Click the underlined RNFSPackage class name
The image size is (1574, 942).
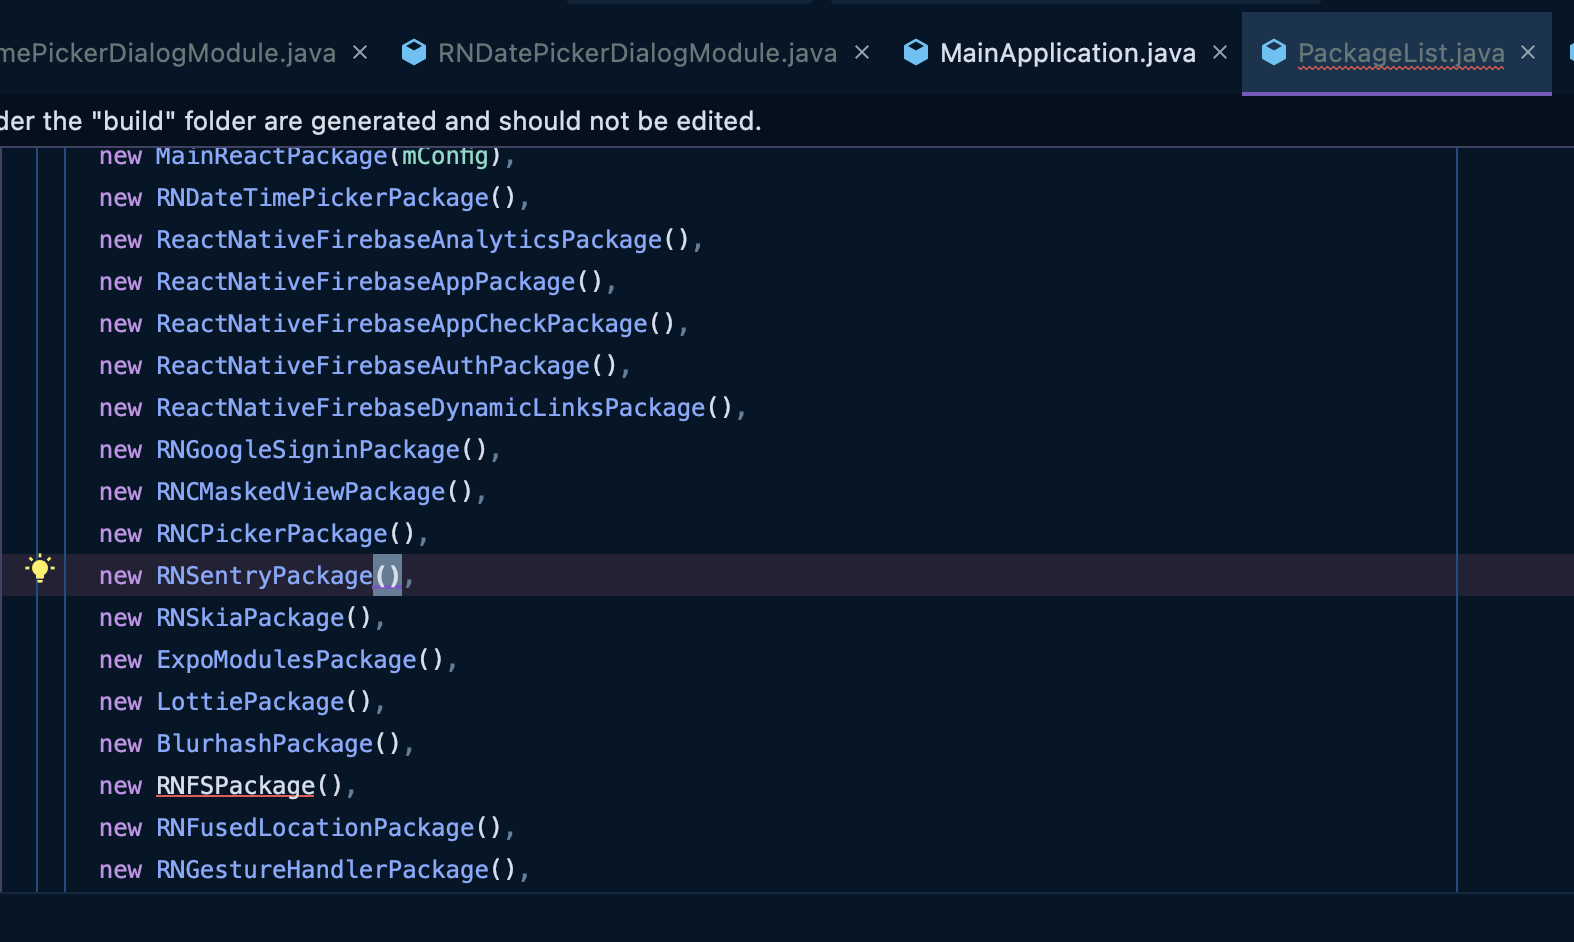[236, 786]
